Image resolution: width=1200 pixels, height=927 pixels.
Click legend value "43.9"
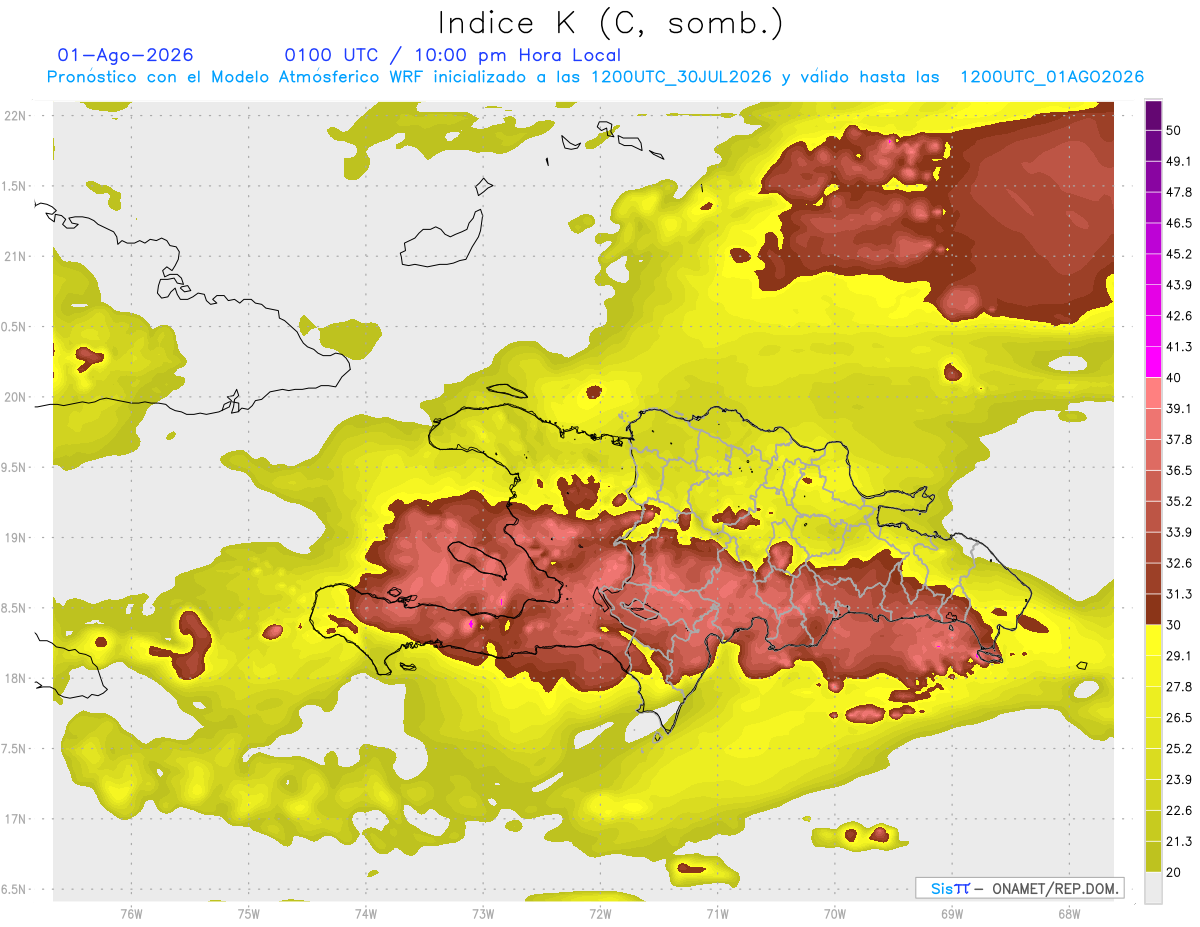pyautogui.click(x=1180, y=285)
